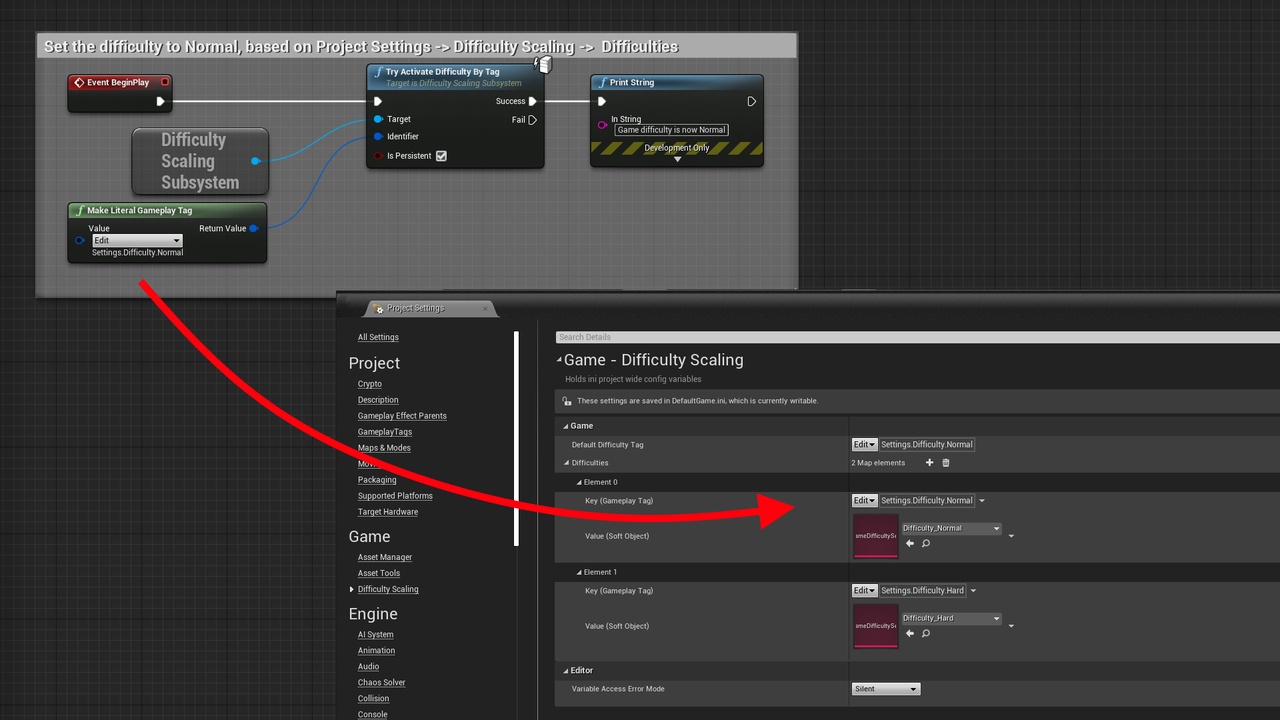
Task: Click Make Literal Gameplay Tag Value pin
Action: [x=80, y=240]
